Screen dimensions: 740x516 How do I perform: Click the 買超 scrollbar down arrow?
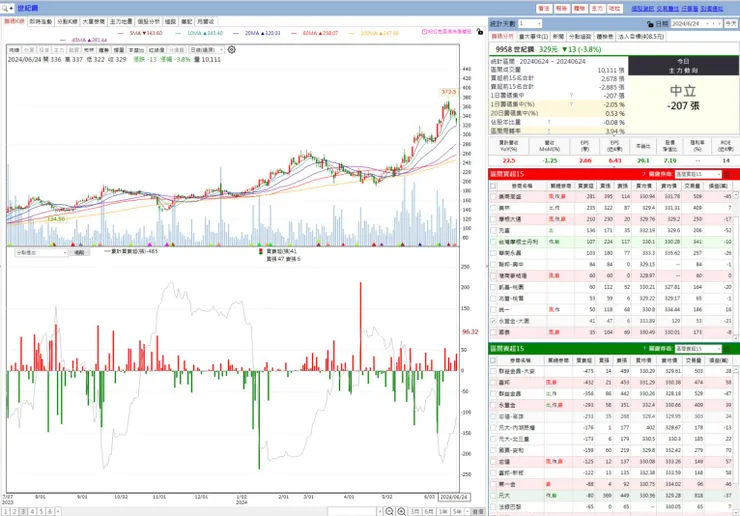pyautogui.click(x=735, y=338)
